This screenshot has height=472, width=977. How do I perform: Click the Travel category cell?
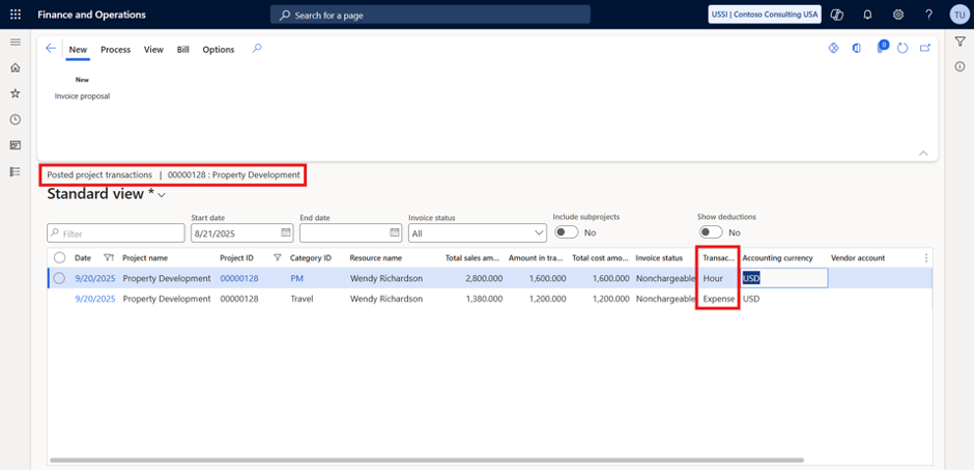[x=302, y=299]
